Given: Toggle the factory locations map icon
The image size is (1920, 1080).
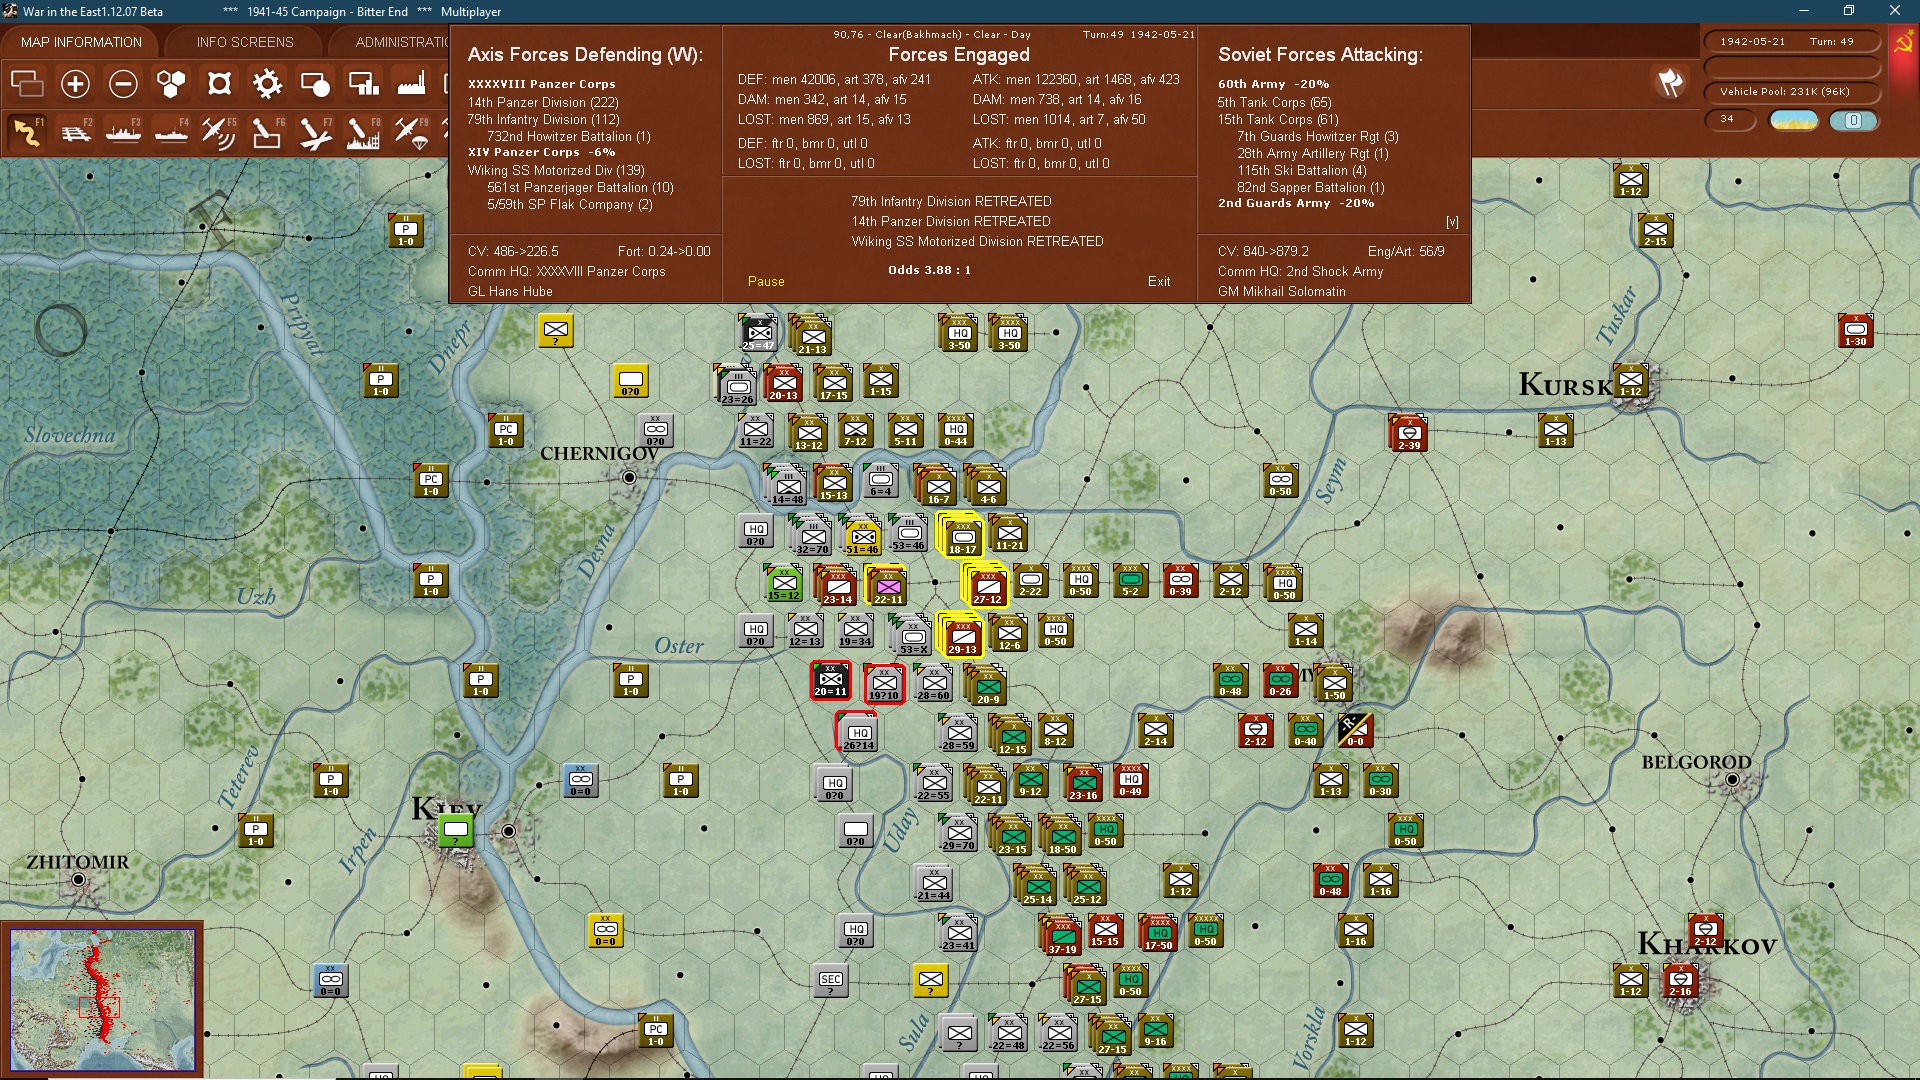Looking at the screenshot, I should click(x=411, y=84).
